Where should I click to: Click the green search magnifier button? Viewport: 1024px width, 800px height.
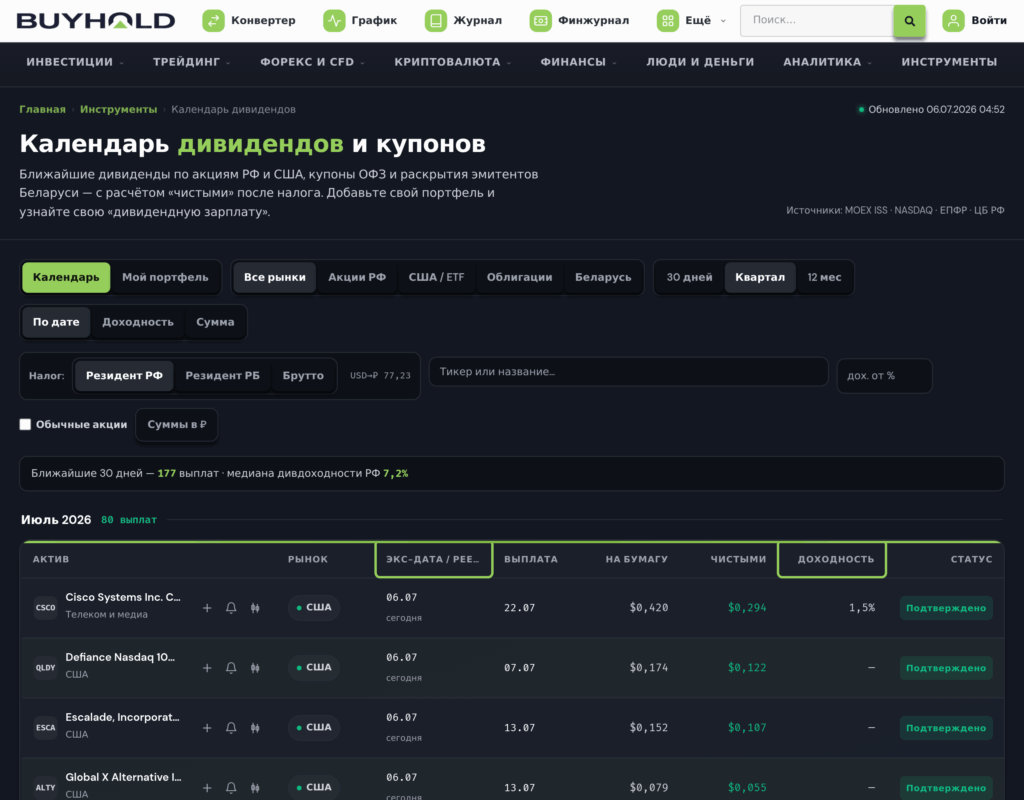coord(909,21)
